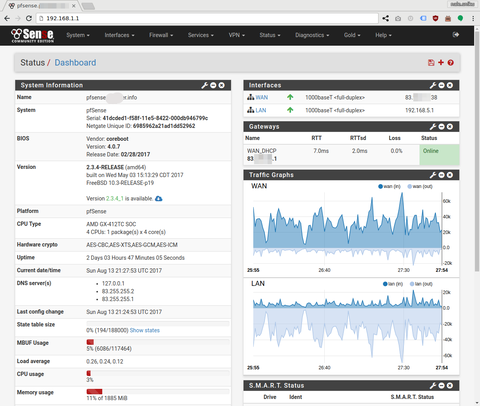The height and width of the screenshot is (406, 480).
Task: Toggle the lan (out) legend series
Action: pos(421,284)
